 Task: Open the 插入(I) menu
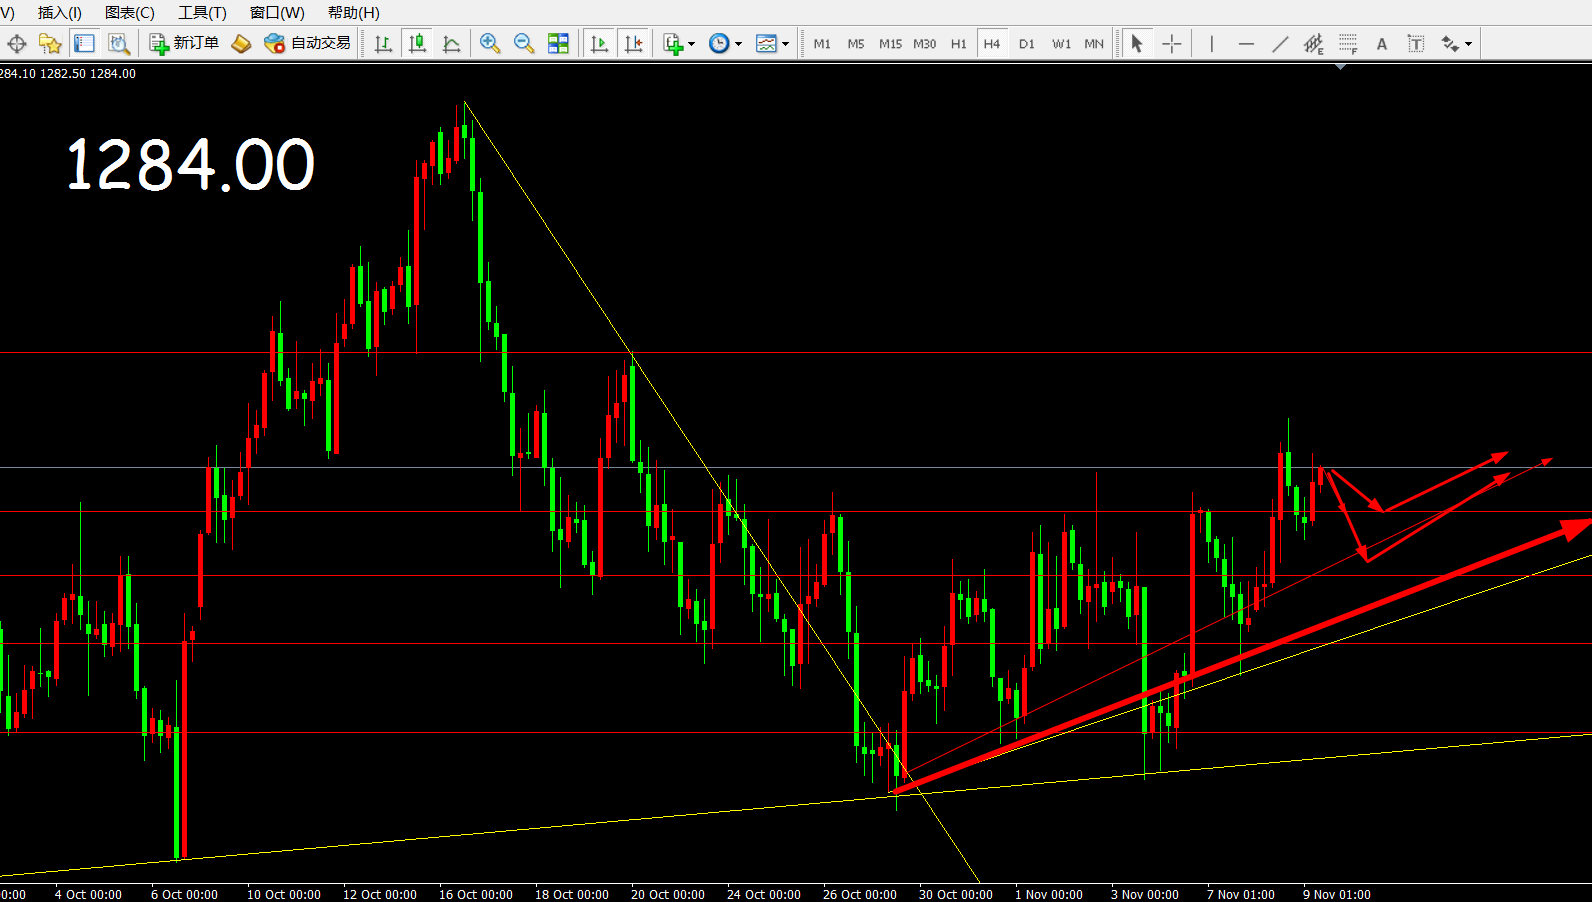point(59,13)
